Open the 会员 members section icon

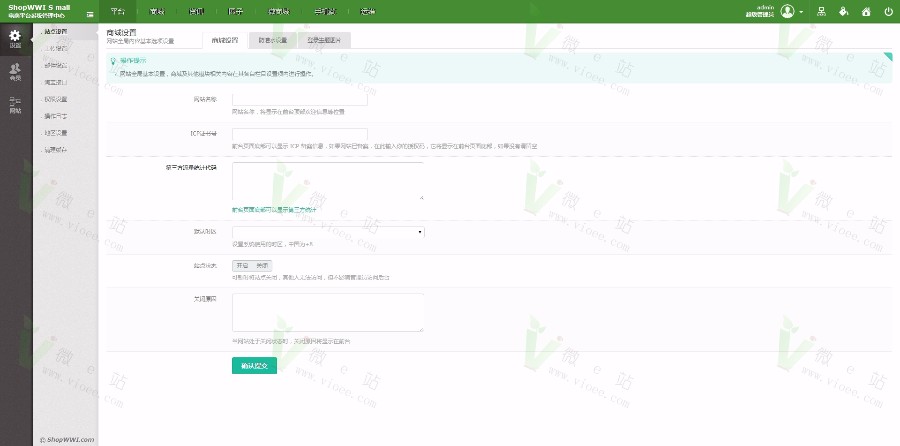tap(15, 72)
